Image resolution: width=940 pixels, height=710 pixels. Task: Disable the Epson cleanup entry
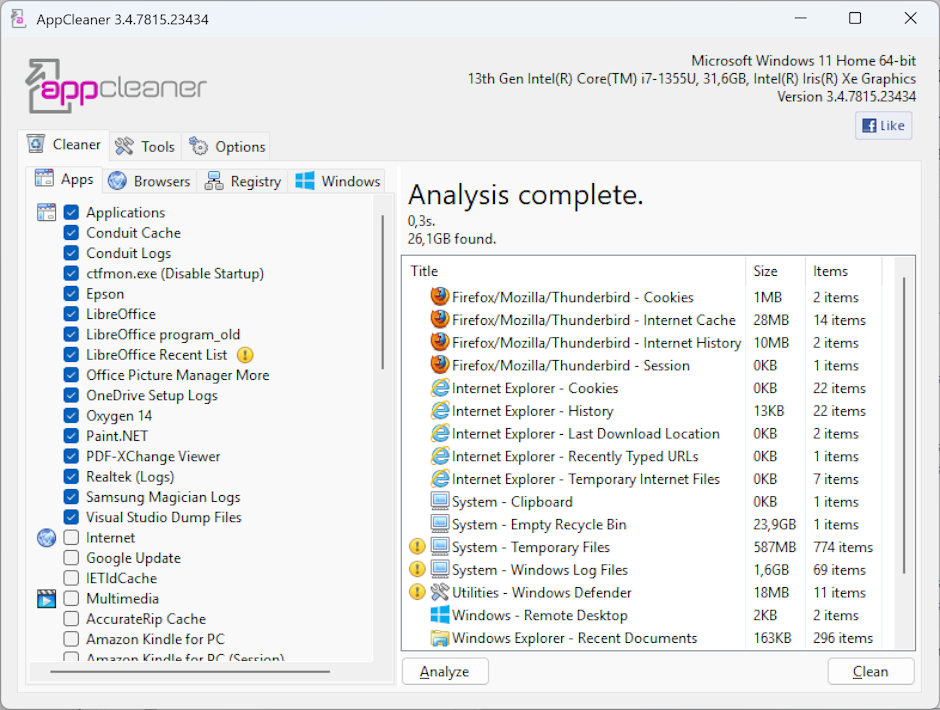70,294
